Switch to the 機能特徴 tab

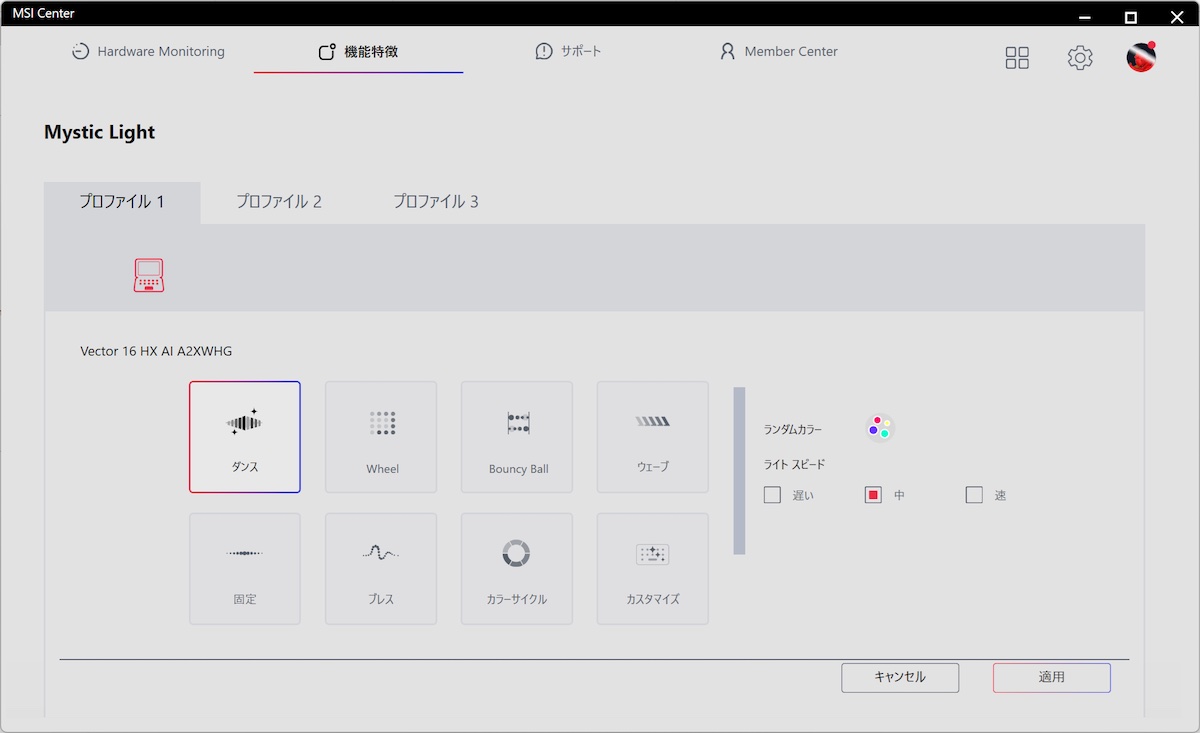(358, 52)
